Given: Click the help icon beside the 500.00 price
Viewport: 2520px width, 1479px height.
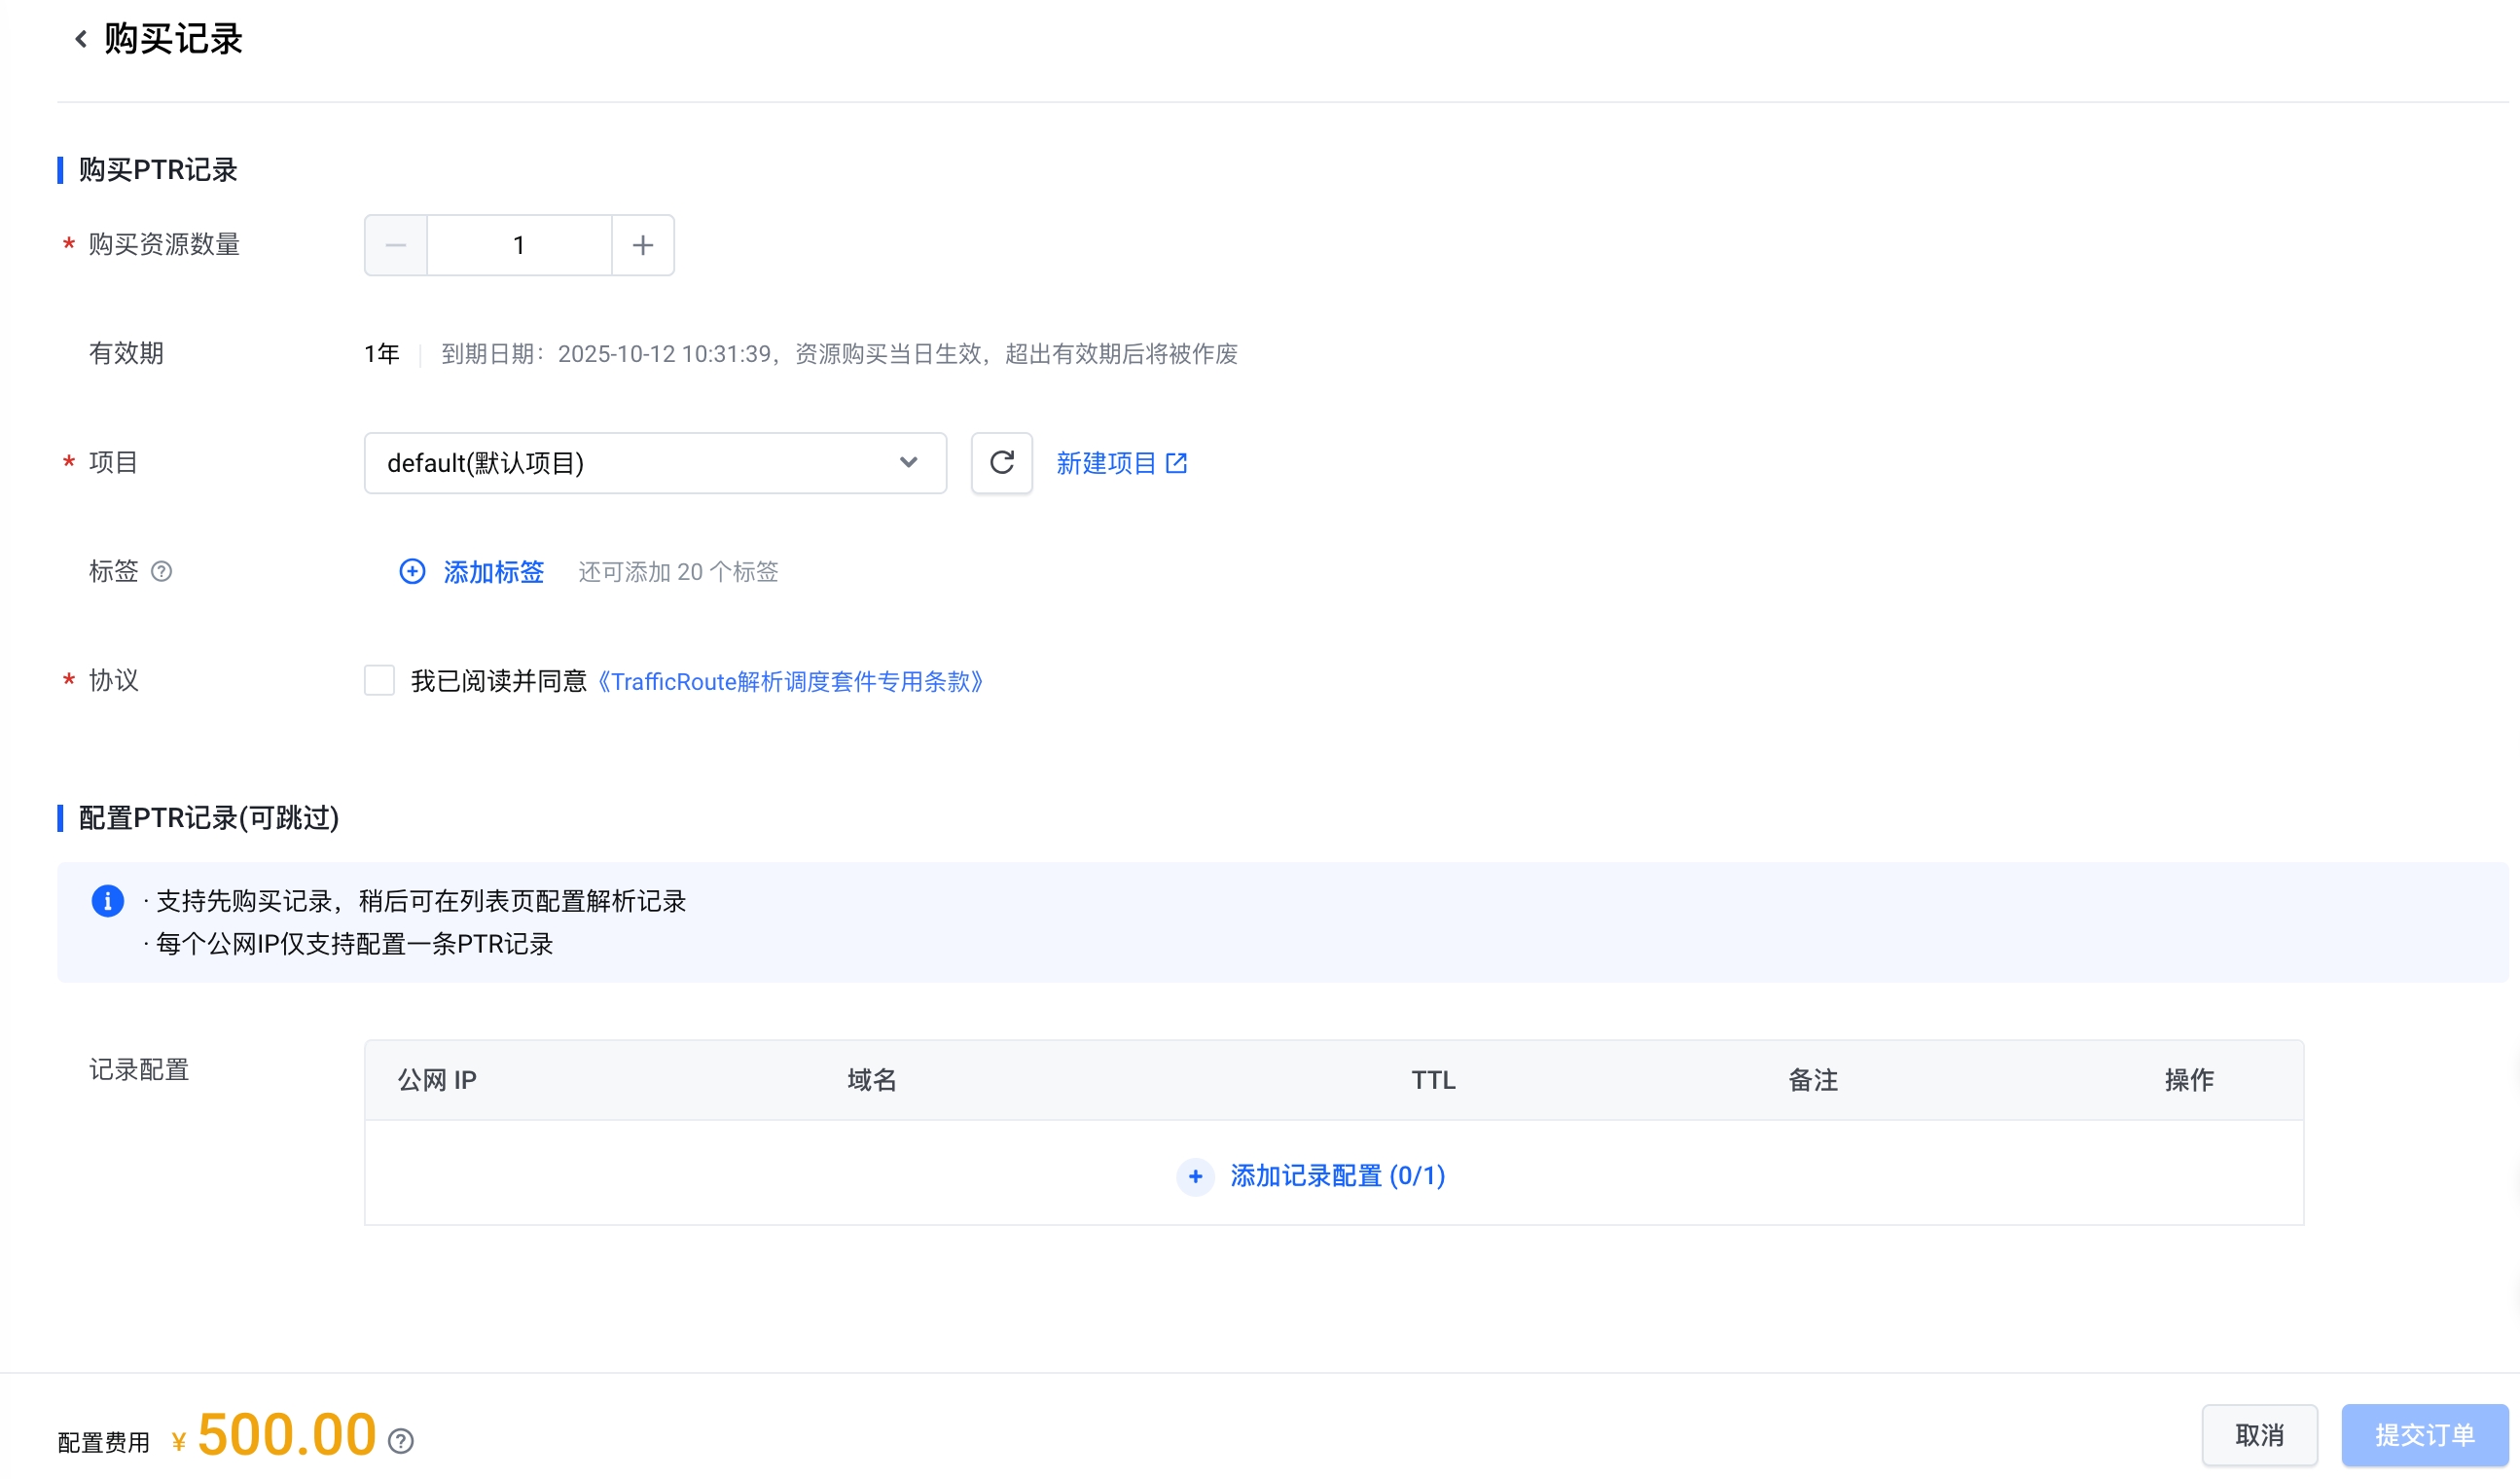Looking at the screenshot, I should click(x=401, y=1441).
